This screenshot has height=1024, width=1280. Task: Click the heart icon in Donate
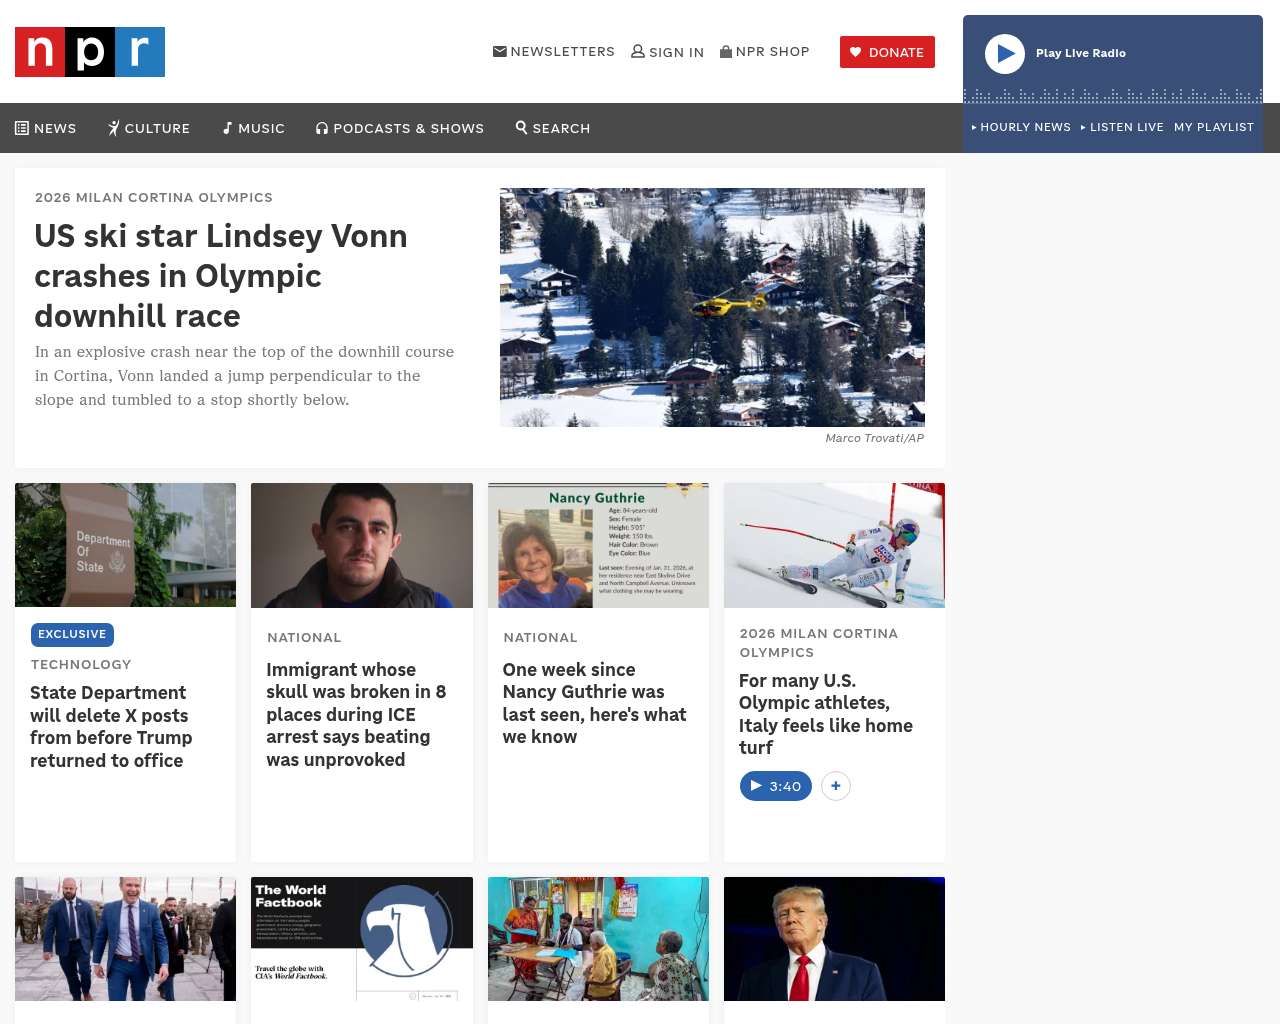click(855, 52)
